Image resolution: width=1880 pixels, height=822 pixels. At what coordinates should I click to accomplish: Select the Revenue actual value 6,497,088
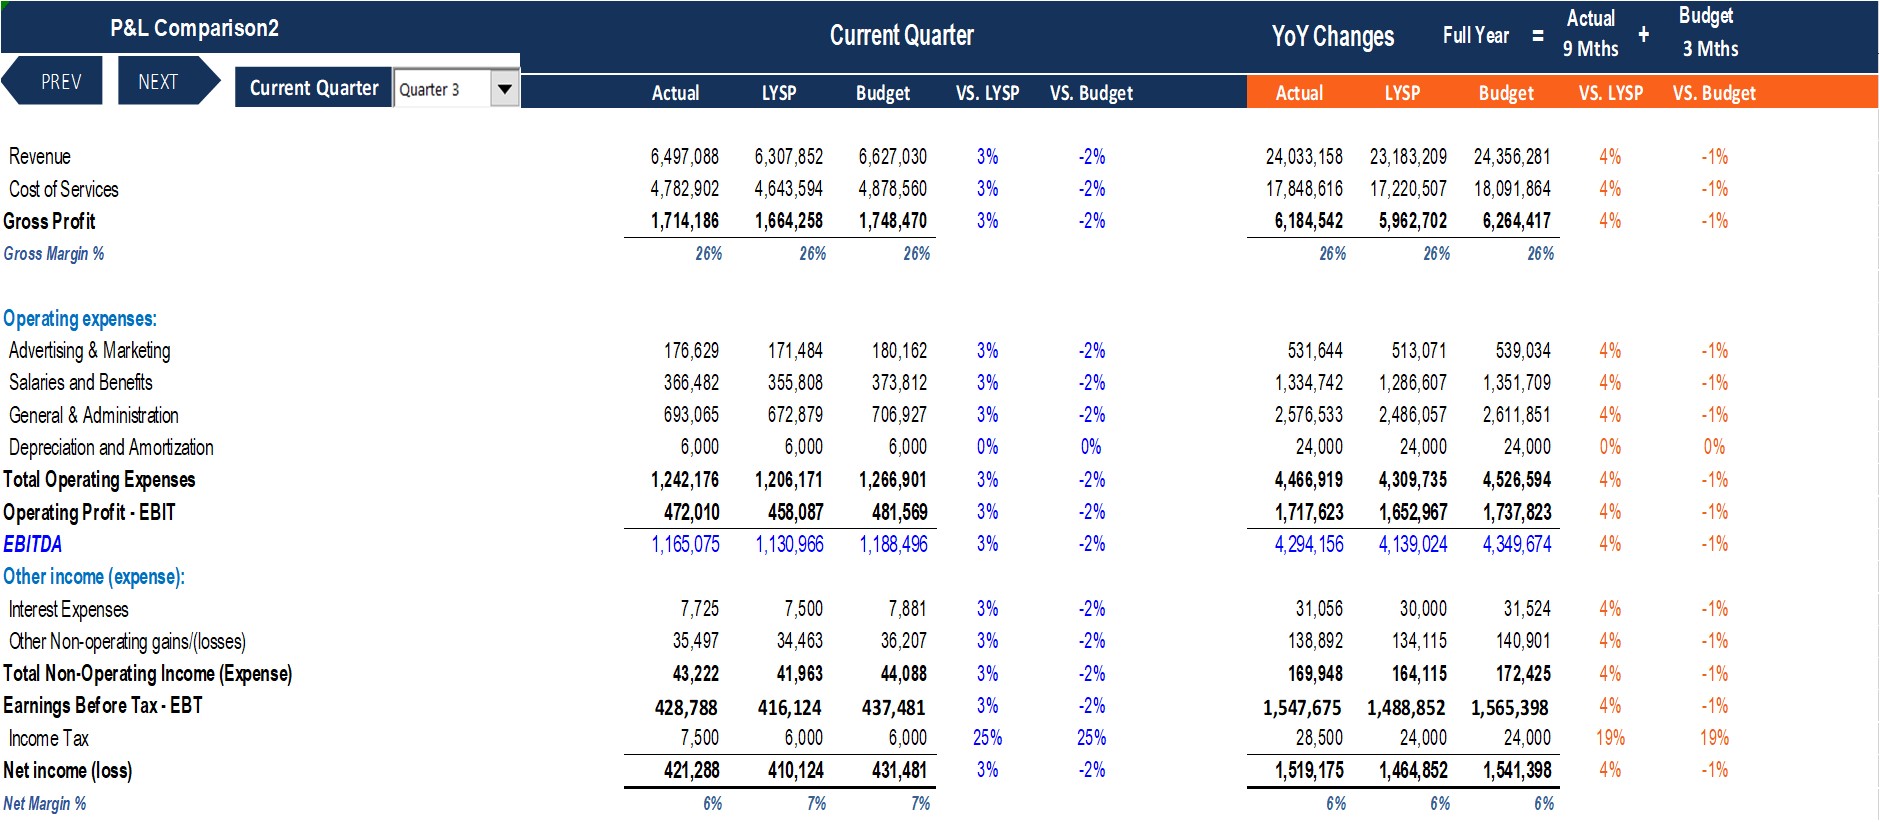click(x=684, y=157)
